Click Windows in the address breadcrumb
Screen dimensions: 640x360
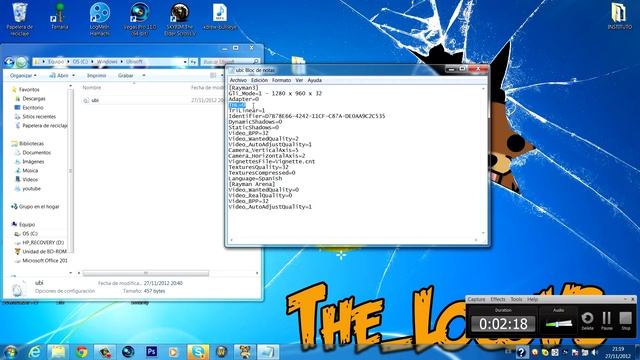(107, 62)
